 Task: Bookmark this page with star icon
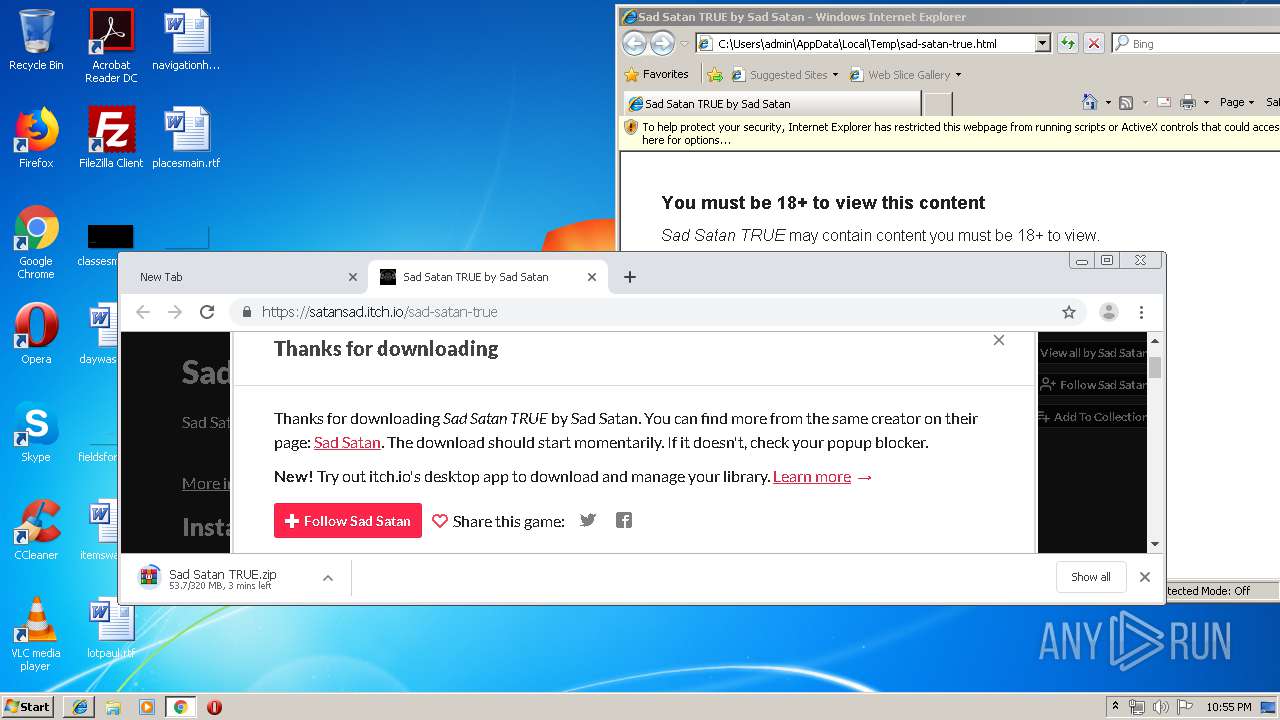click(x=1069, y=312)
